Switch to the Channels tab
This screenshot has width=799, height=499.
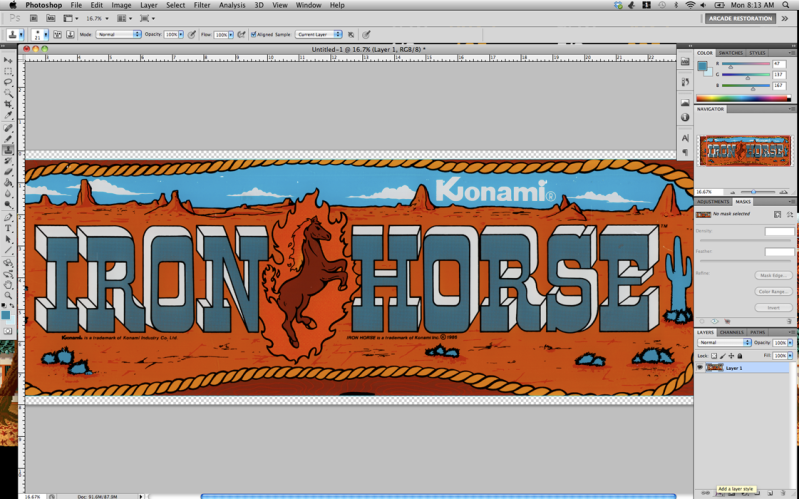pyautogui.click(x=732, y=332)
